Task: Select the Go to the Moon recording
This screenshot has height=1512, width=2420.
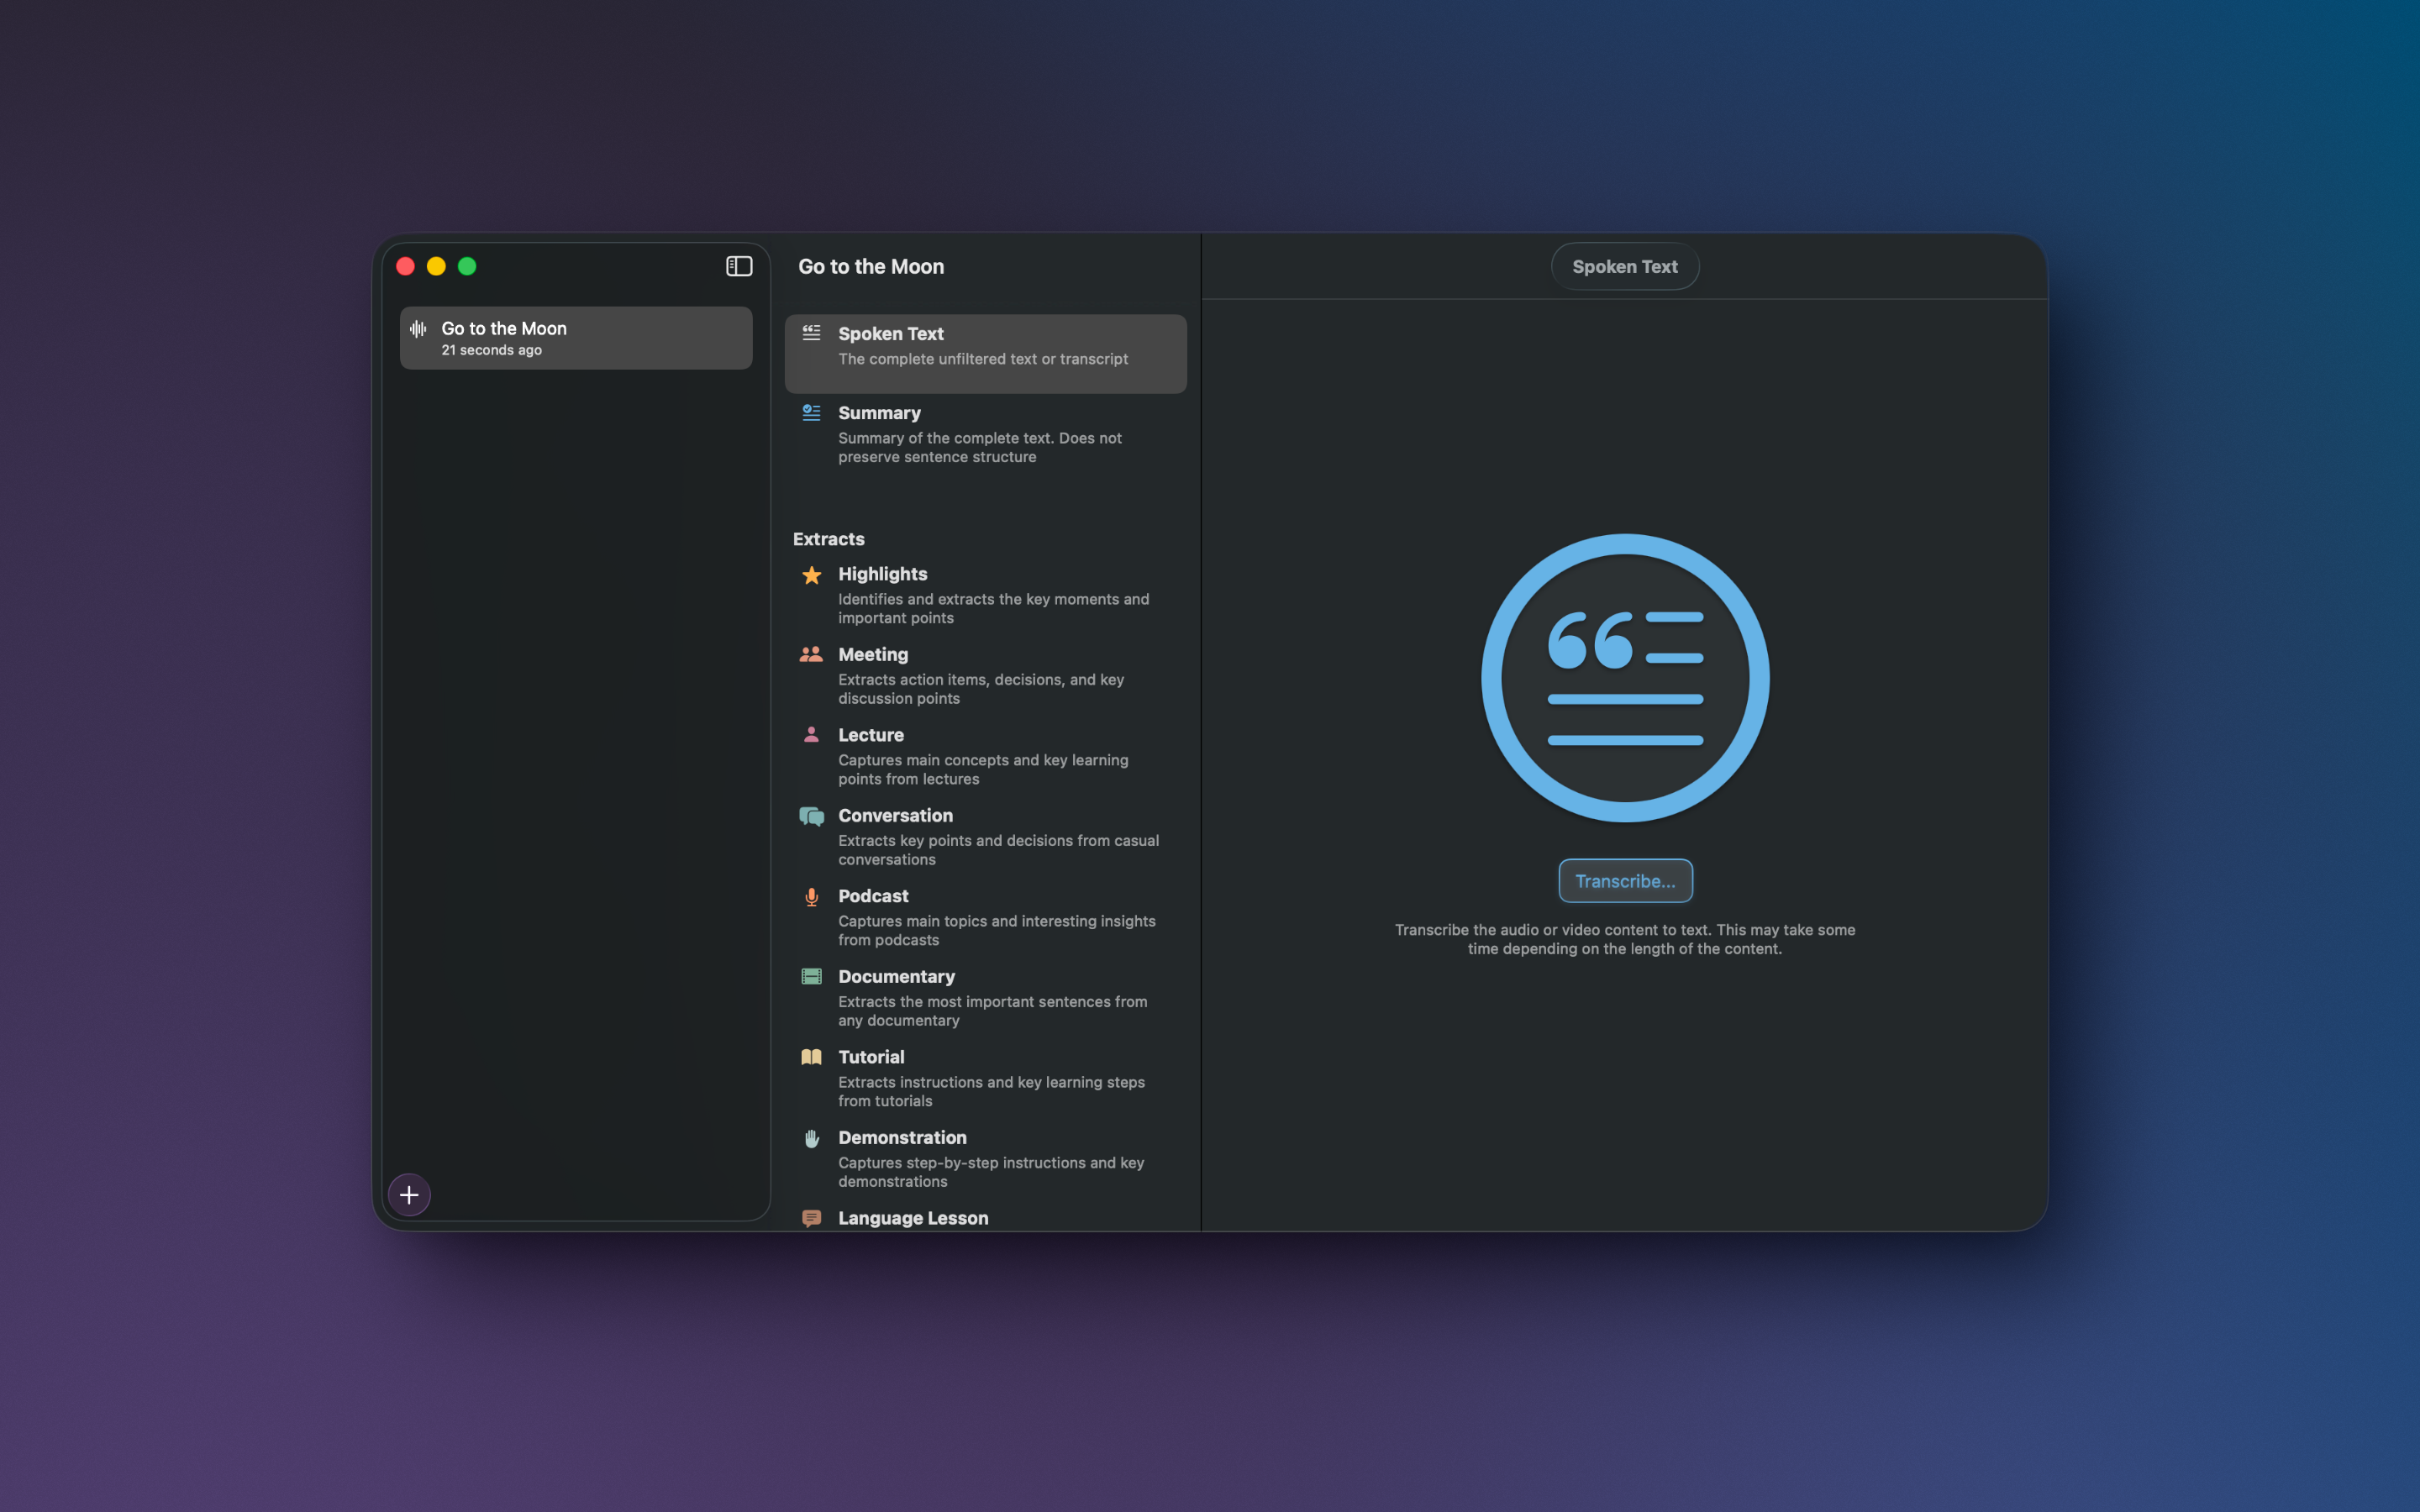Action: click(575, 337)
